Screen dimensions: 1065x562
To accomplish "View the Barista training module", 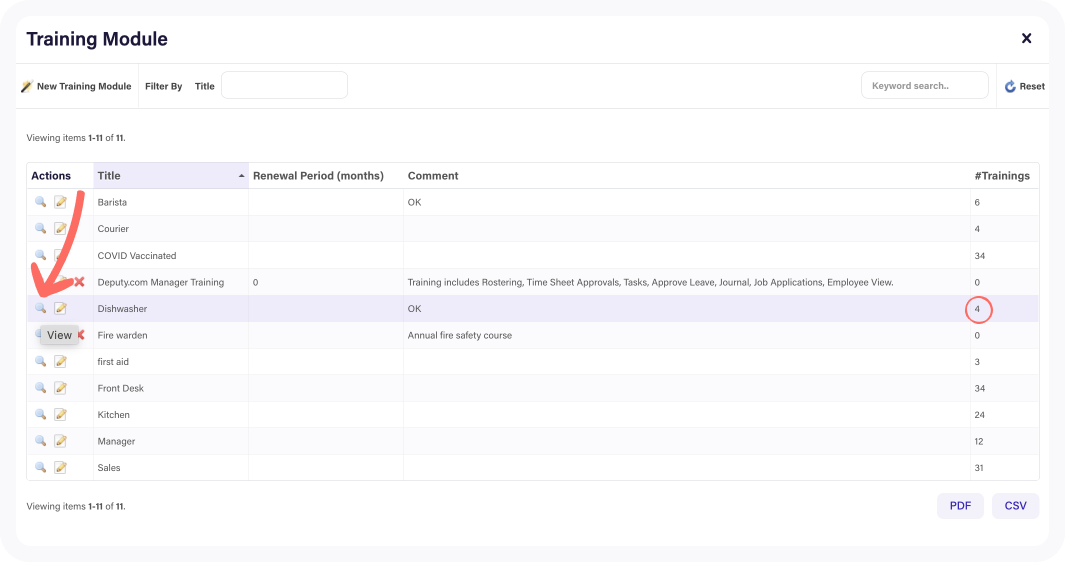I will [x=41, y=202].
